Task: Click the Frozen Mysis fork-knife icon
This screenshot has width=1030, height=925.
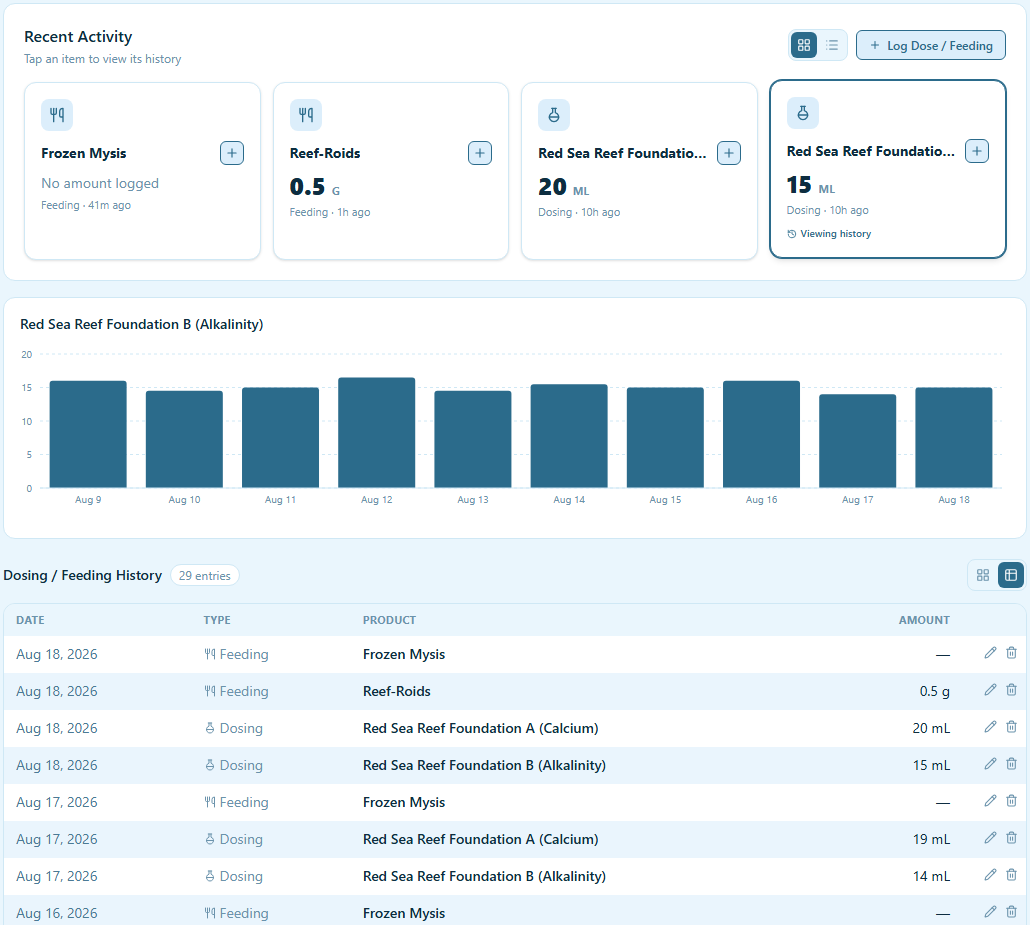Action: coord(57,115)
